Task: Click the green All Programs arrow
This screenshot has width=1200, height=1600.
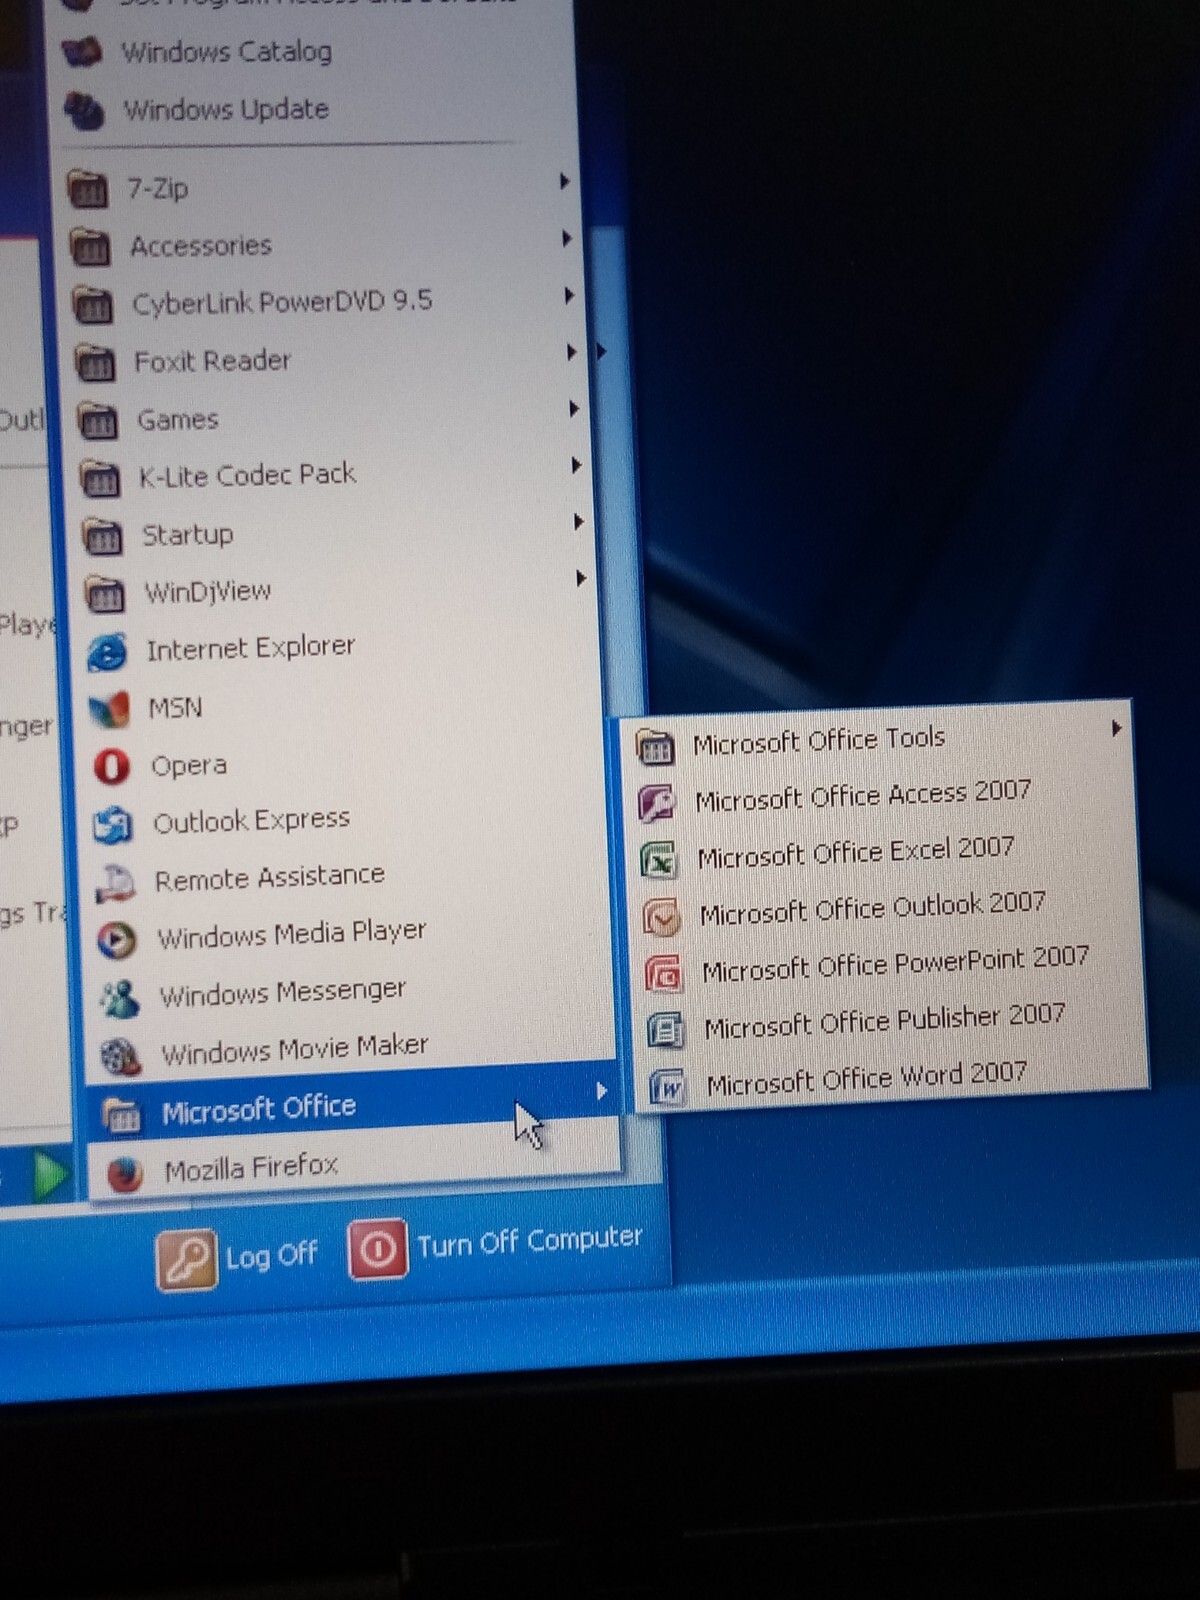Action: (x=49, y=1175)
